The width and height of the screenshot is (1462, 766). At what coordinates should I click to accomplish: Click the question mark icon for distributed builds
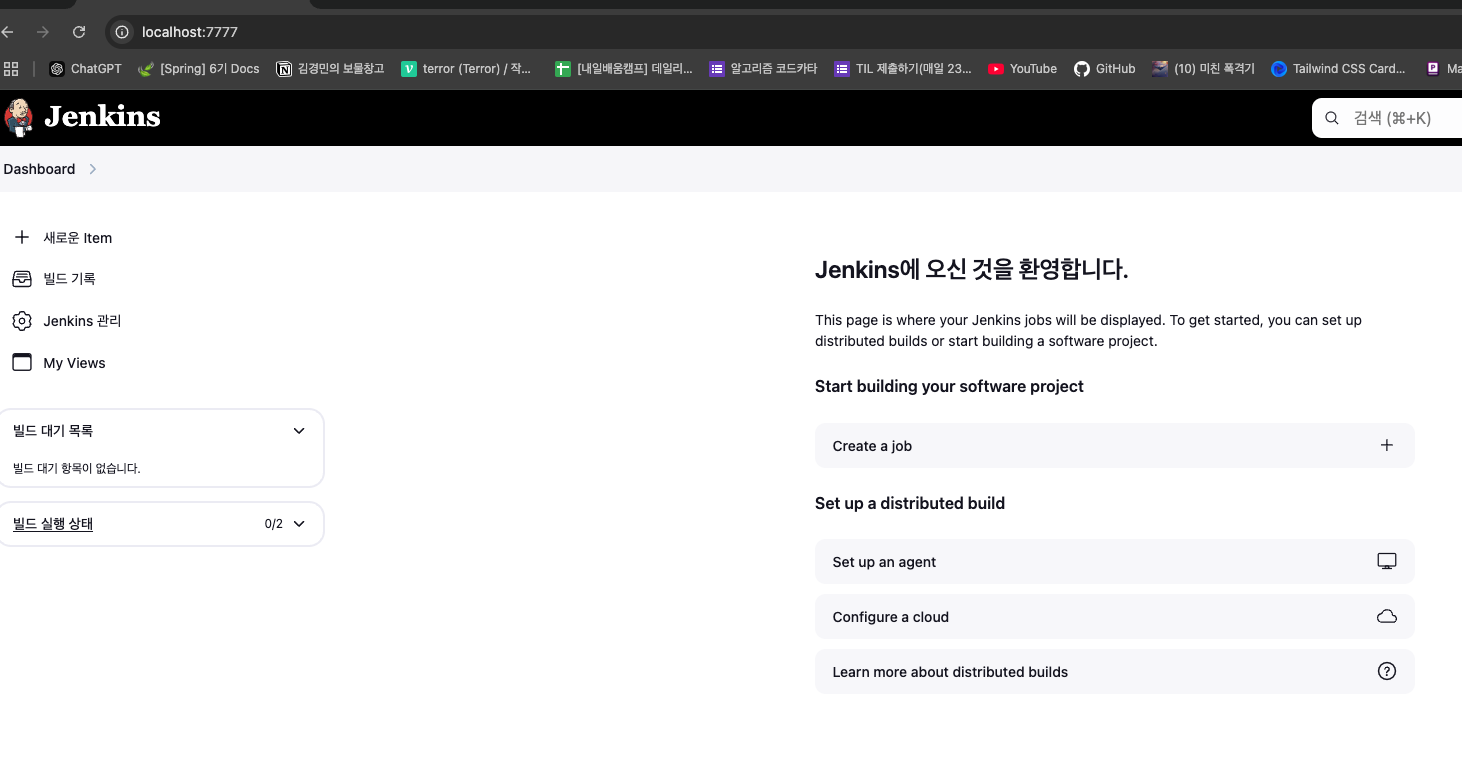(1387, 671)
